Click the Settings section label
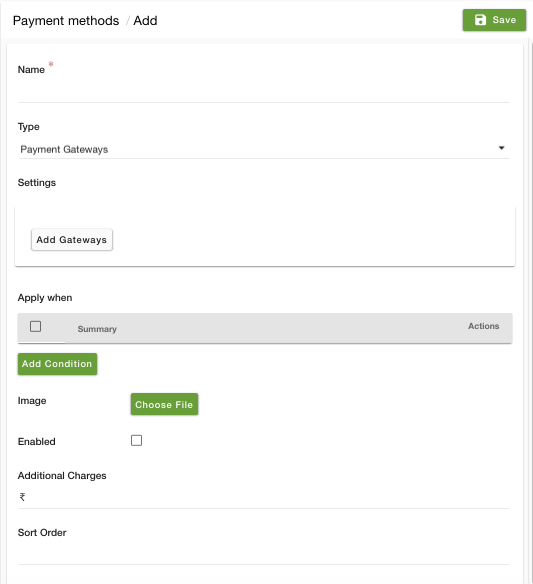533x584 pixels. 37,182
